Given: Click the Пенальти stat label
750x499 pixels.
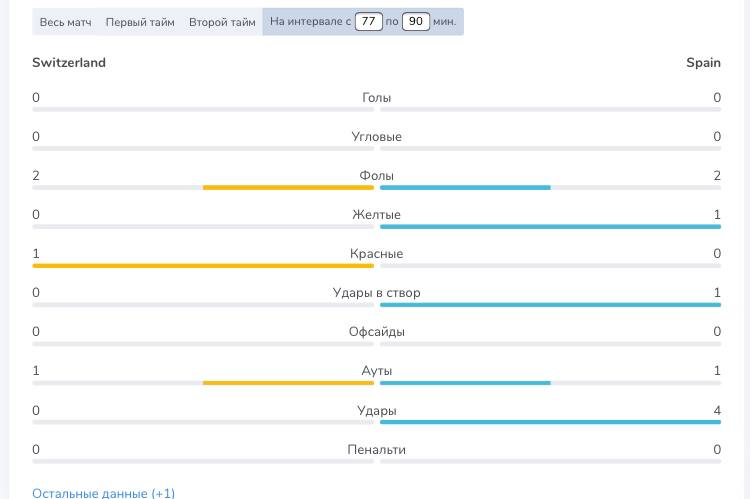Looking at the screenshot, I should coord(376,450).
